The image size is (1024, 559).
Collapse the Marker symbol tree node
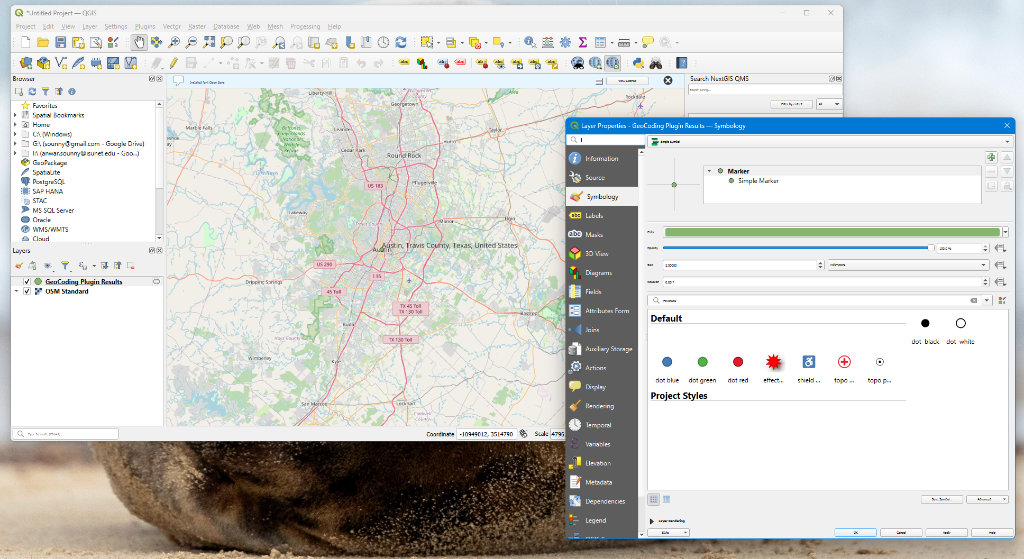click(709, 171)
